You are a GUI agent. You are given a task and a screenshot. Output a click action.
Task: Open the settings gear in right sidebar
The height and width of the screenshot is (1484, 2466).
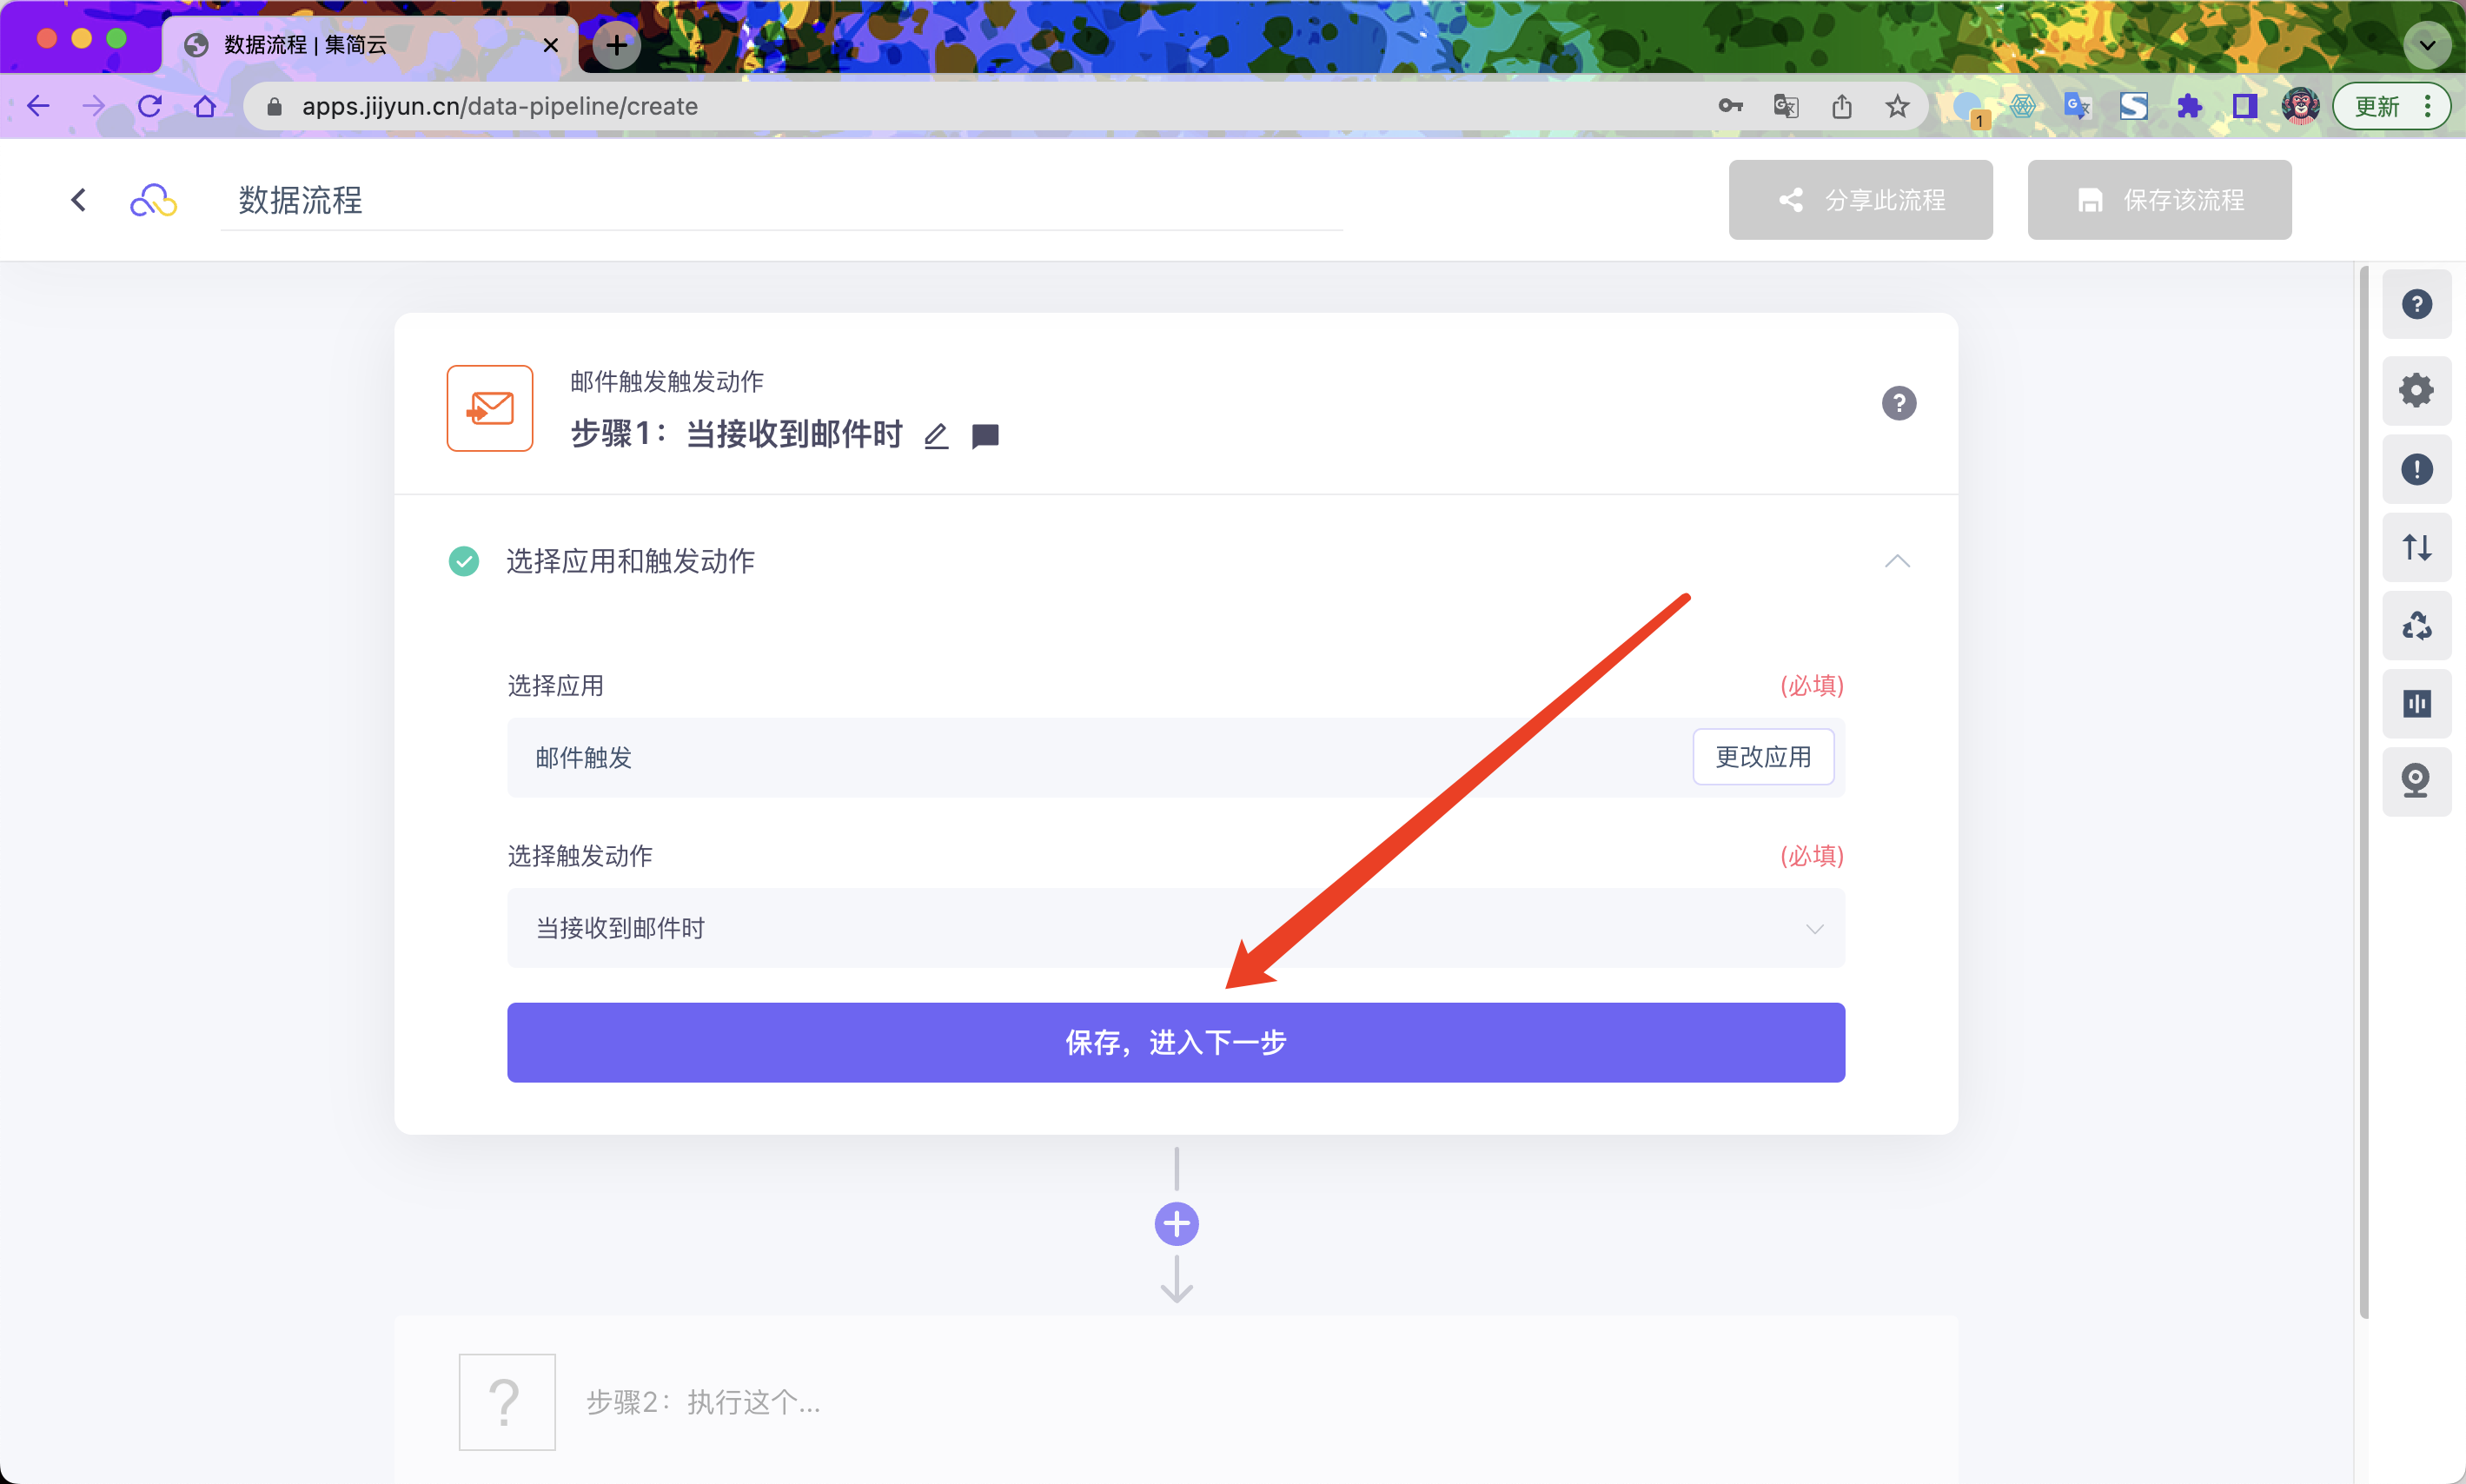(x=2416, y=390)
